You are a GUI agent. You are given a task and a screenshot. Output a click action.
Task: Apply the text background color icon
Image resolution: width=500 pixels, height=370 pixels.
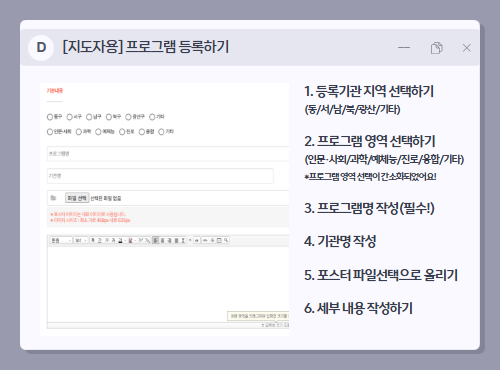131,240
